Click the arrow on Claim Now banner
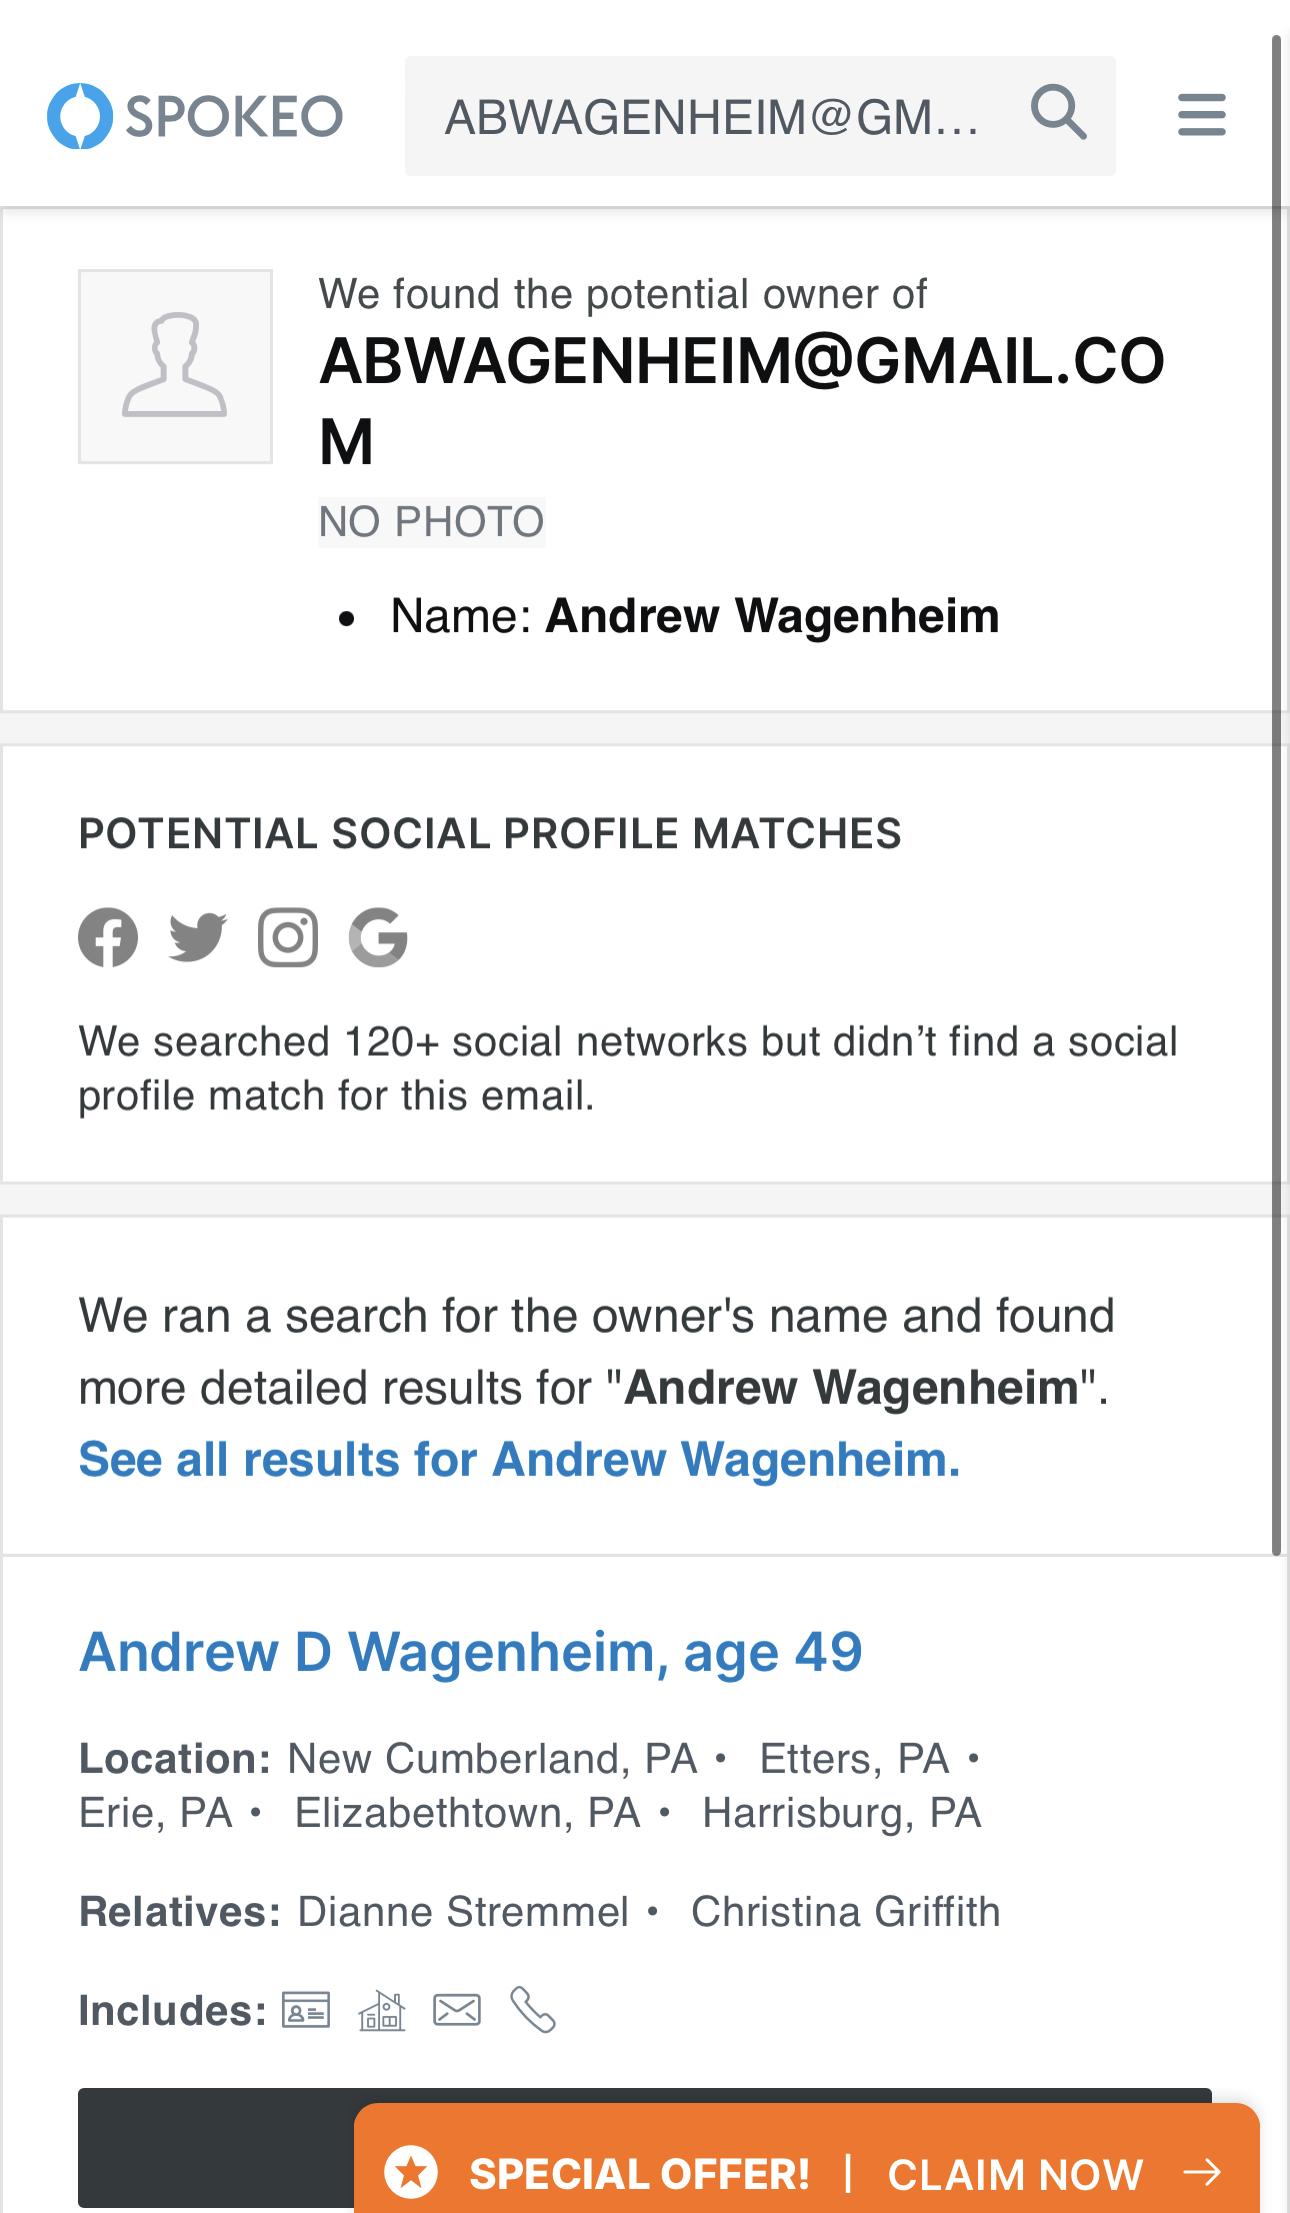Image resolution: width=1290 pixels, height=2213 pixels. tap(1201, 2172)
